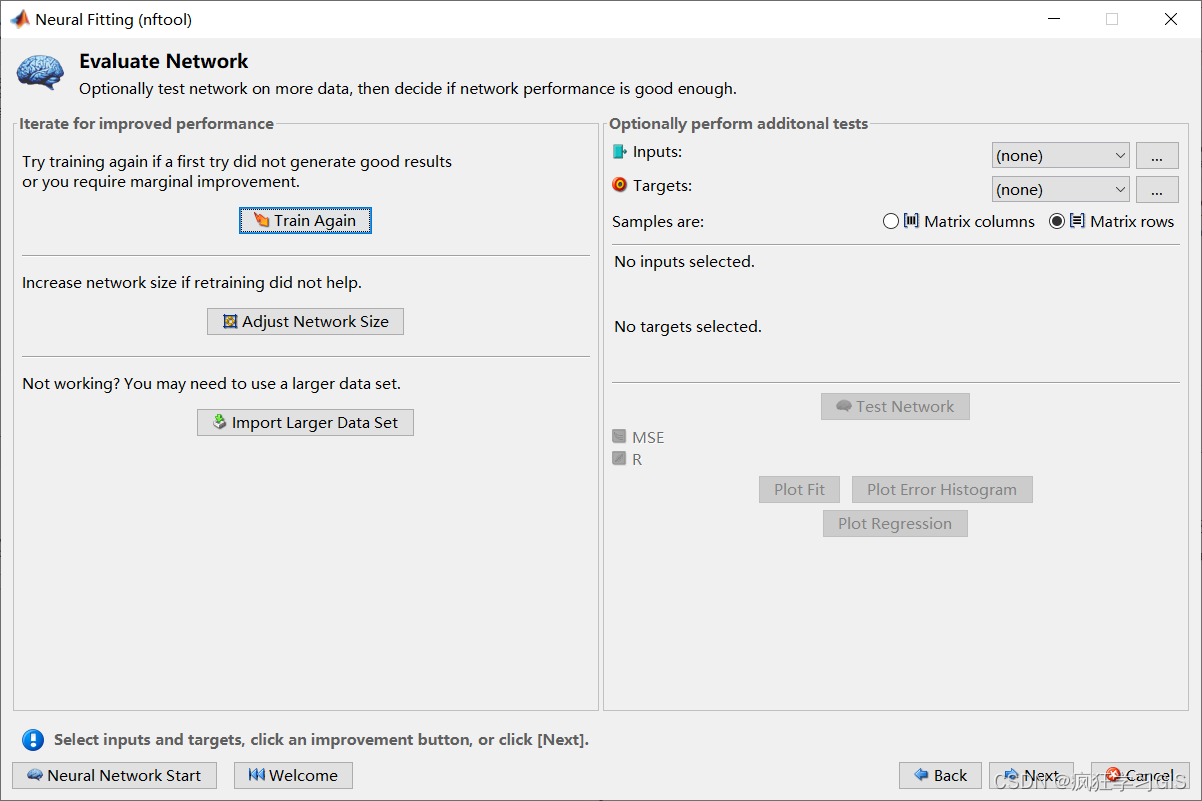Click the Plot Fit button
The height and width of the screenshot is (801, 1202).
click(799, 489)
